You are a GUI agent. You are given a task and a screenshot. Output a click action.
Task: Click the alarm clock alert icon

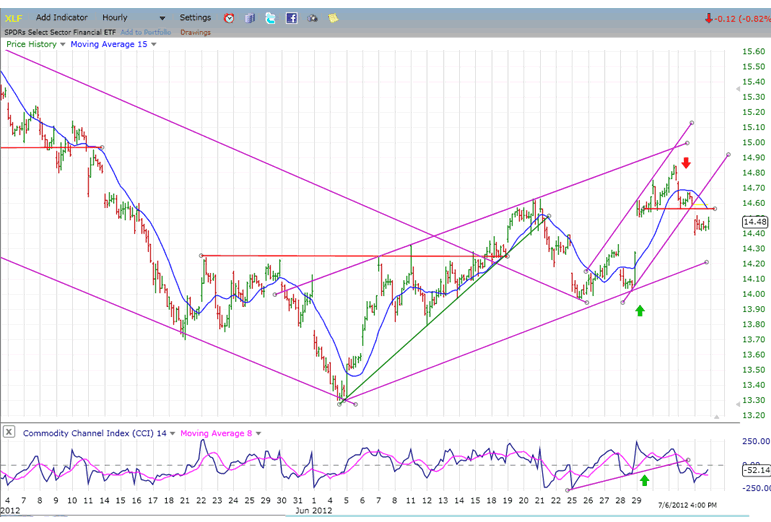(230, 18)
